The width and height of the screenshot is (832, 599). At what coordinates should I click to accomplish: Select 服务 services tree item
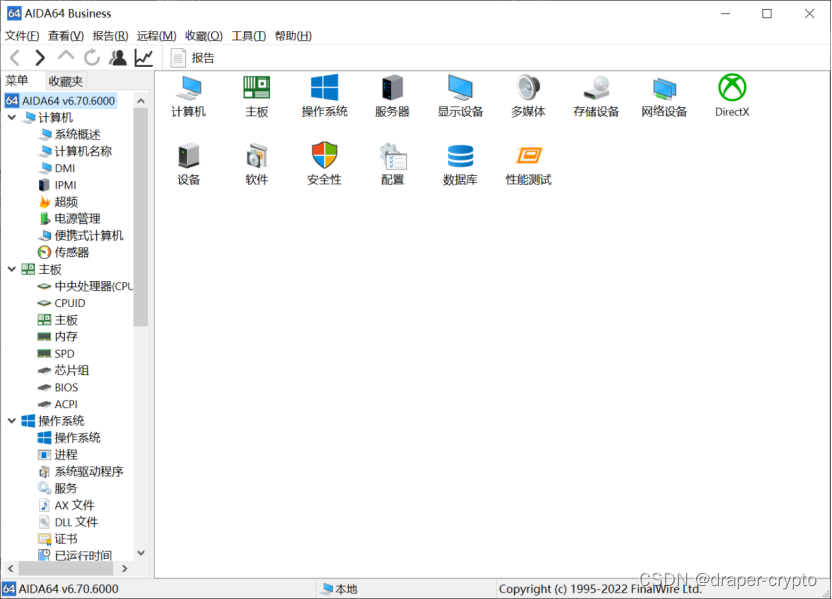[58, 488]
